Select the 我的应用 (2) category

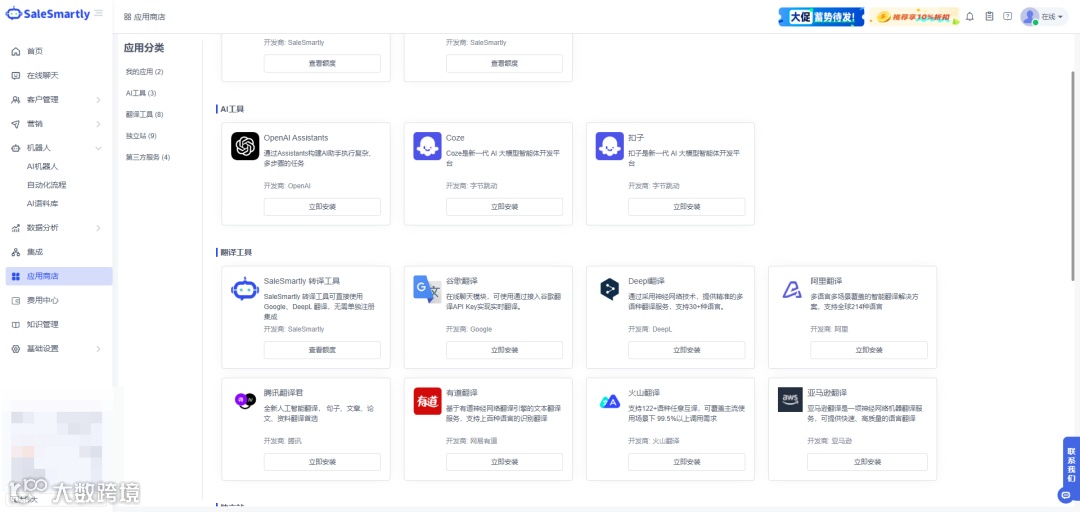[144, 72]
